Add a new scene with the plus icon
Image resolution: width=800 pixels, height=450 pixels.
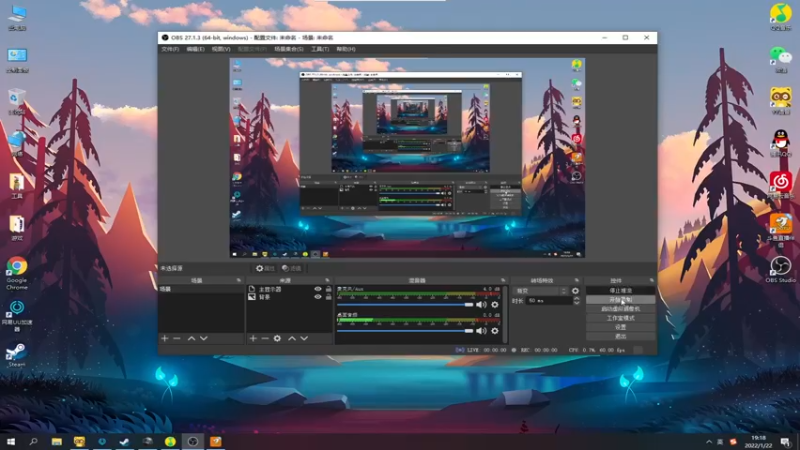[x=165, y=338]
